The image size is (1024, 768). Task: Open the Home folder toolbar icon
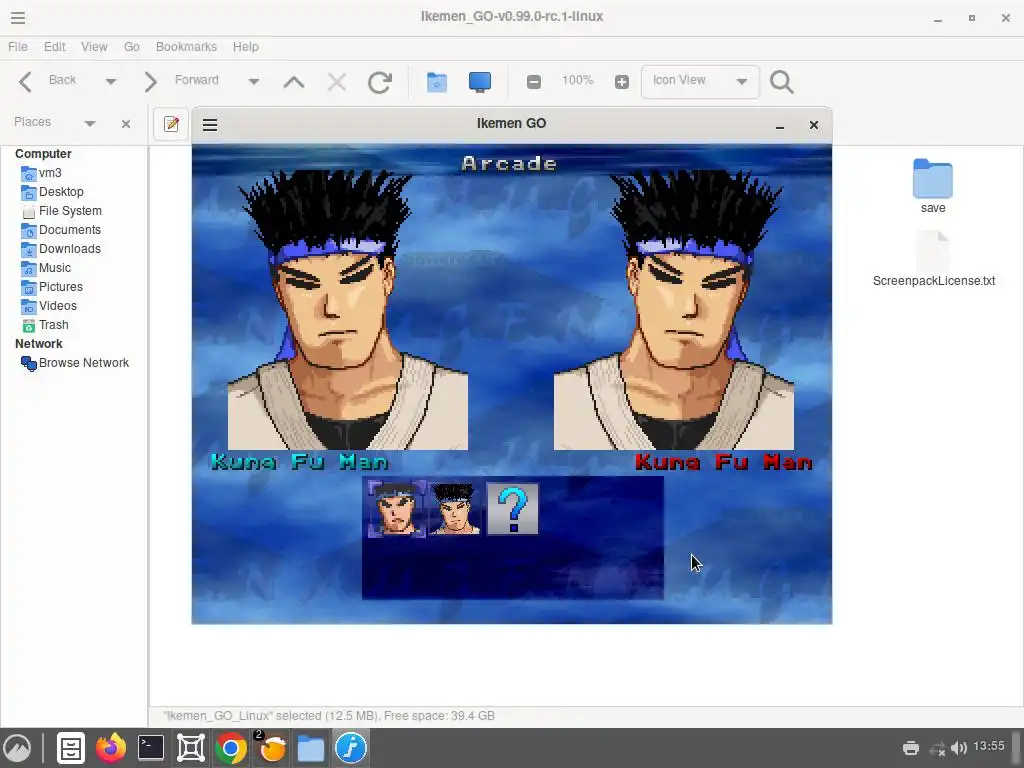click(x=436, y=82)
